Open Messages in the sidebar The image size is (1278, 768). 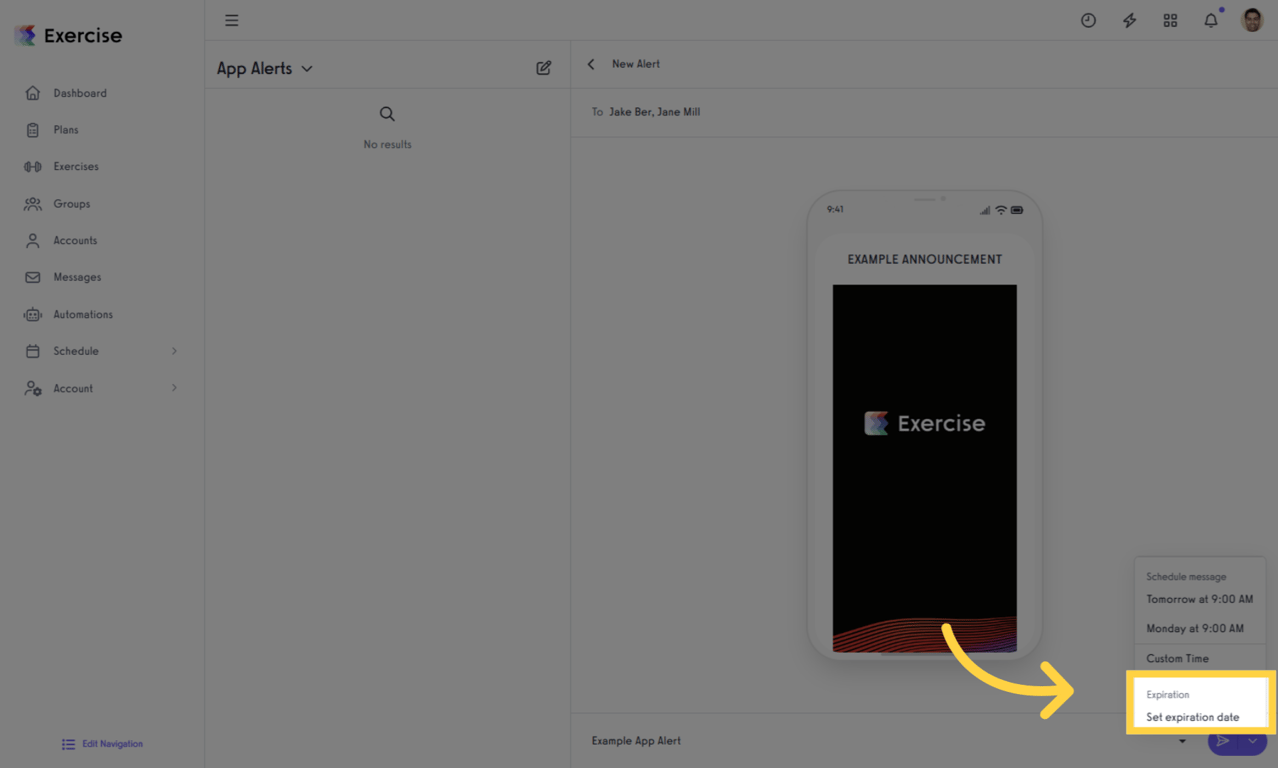point(77,277)
